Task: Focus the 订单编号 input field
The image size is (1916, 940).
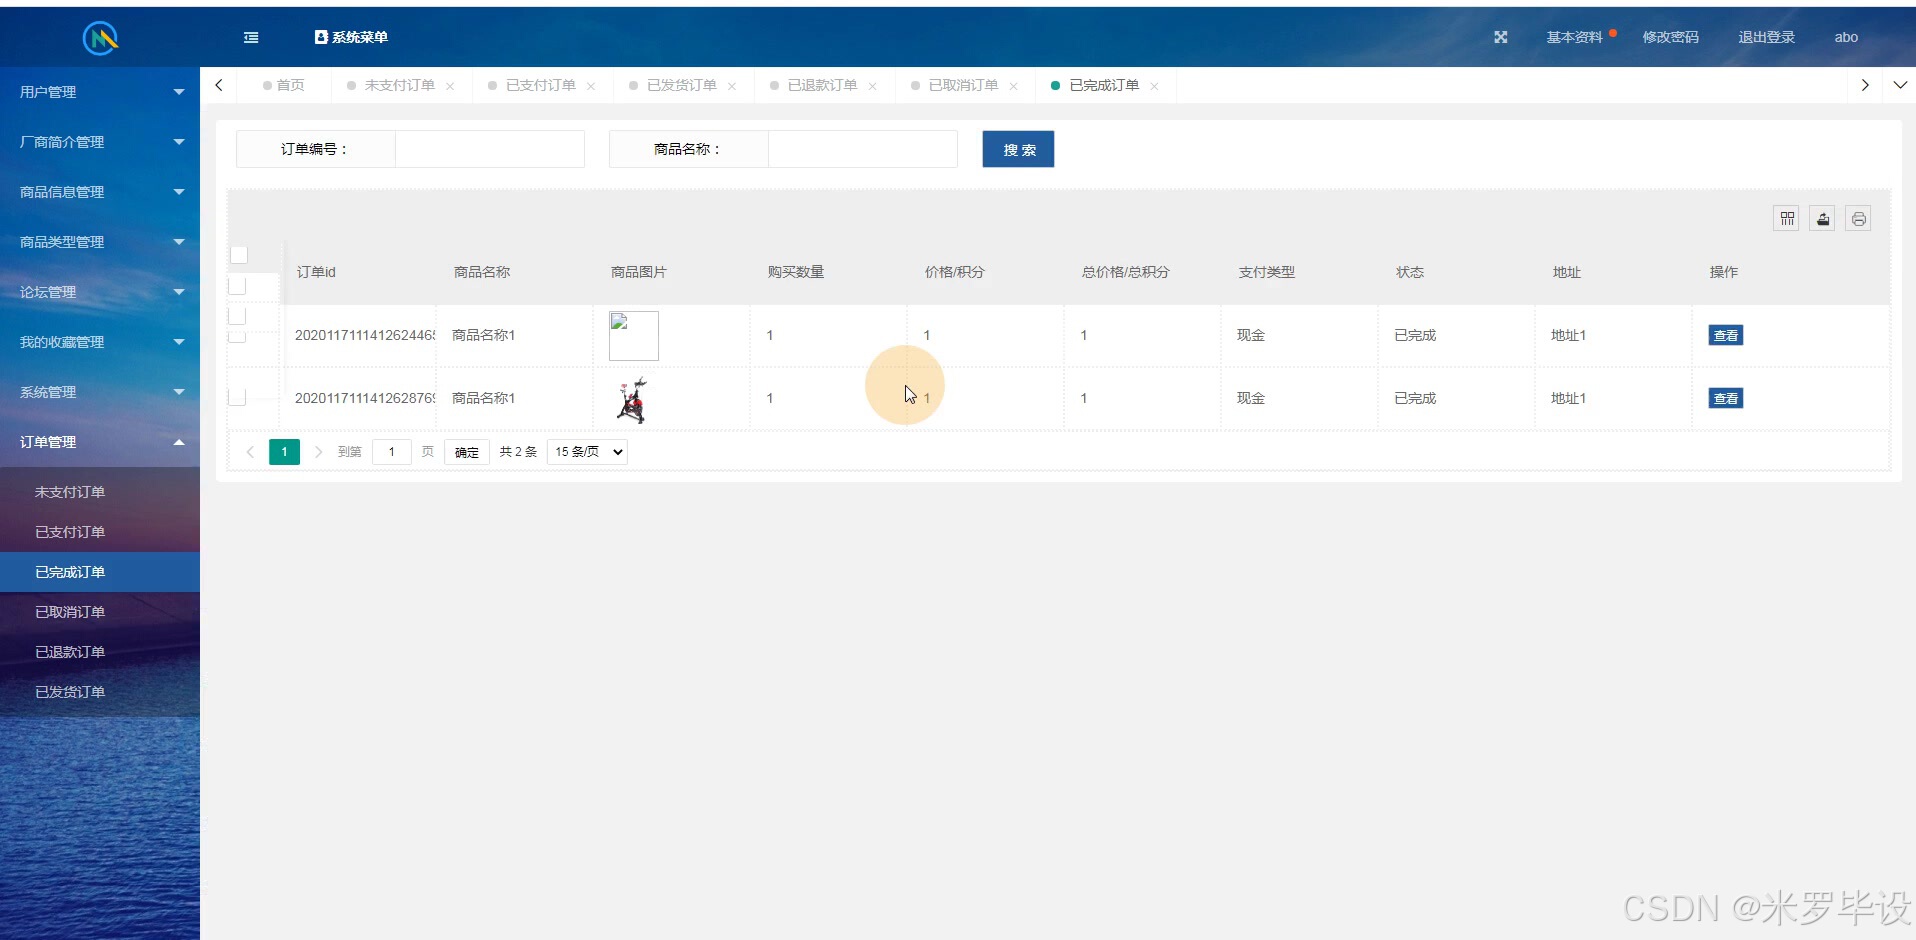Action: coord(490,149)
